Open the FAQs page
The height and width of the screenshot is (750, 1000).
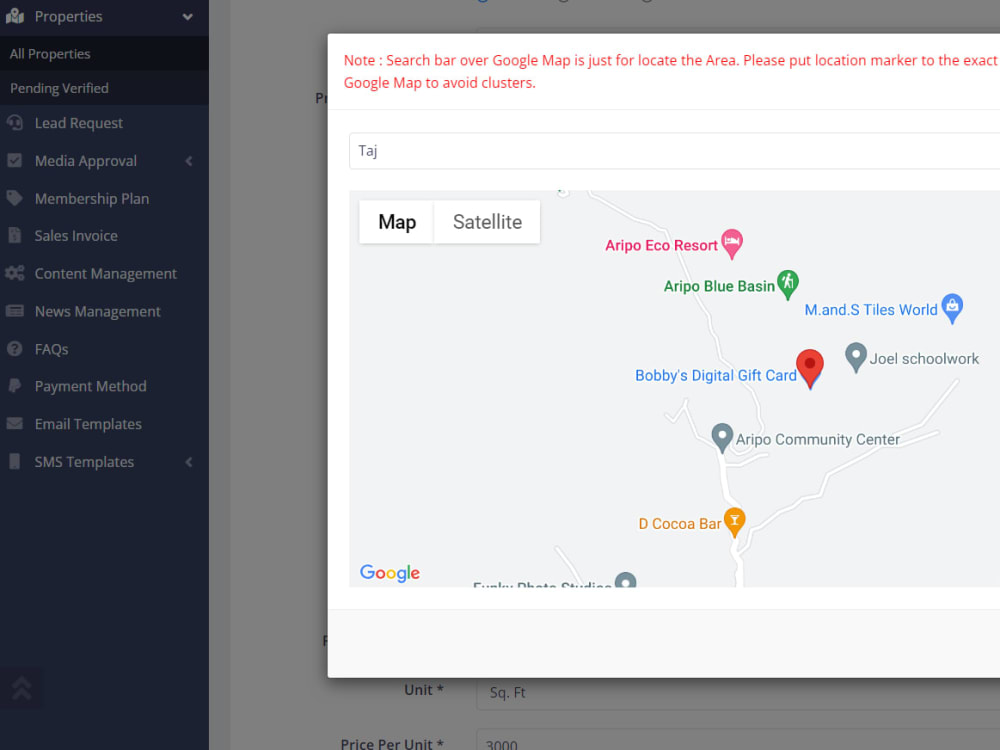[51, 349]
